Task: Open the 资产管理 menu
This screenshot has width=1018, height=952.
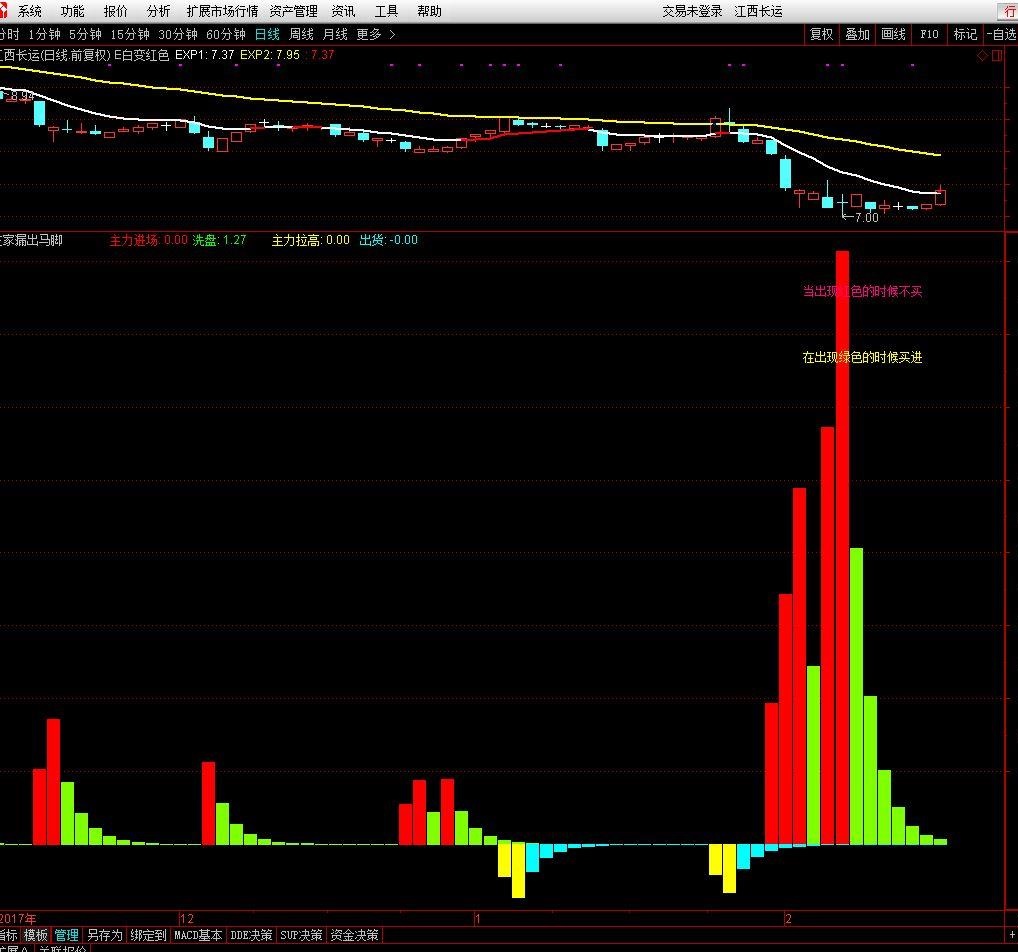Action: tap(293, 11)
